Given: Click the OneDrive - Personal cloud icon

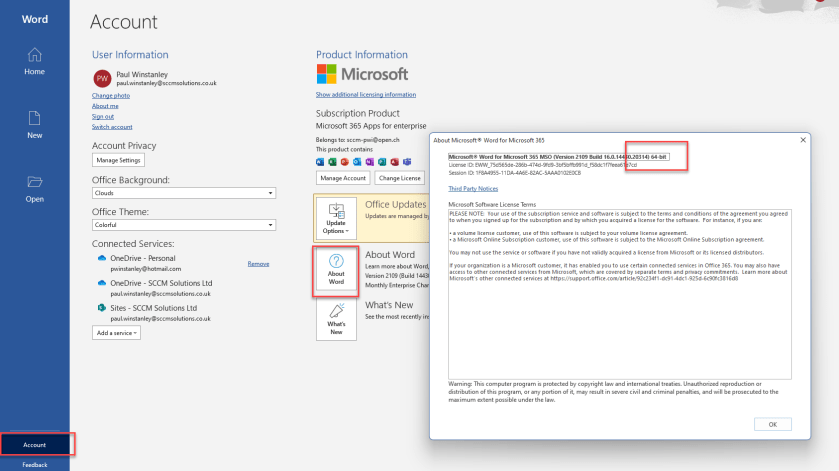Looking at the screenshot, I should pos(102,257).
